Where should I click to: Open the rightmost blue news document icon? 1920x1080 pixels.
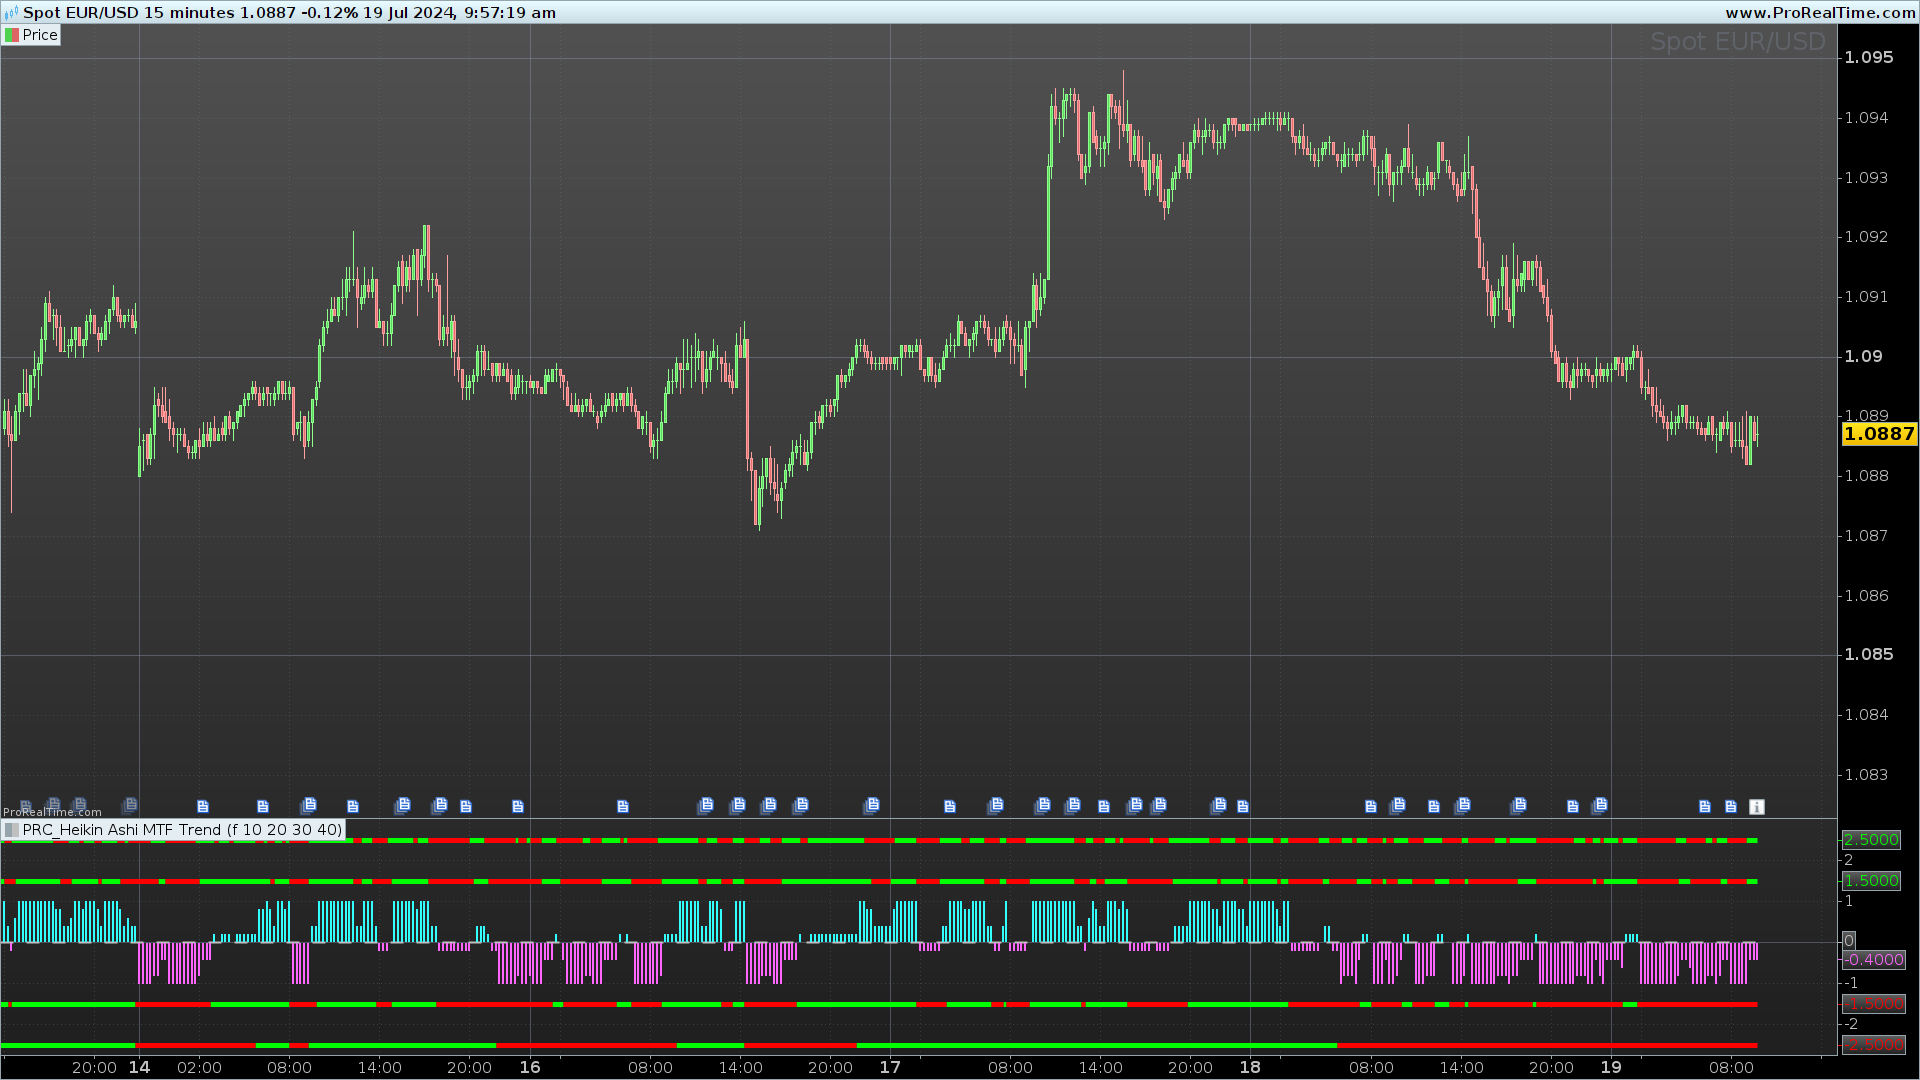1731,807
